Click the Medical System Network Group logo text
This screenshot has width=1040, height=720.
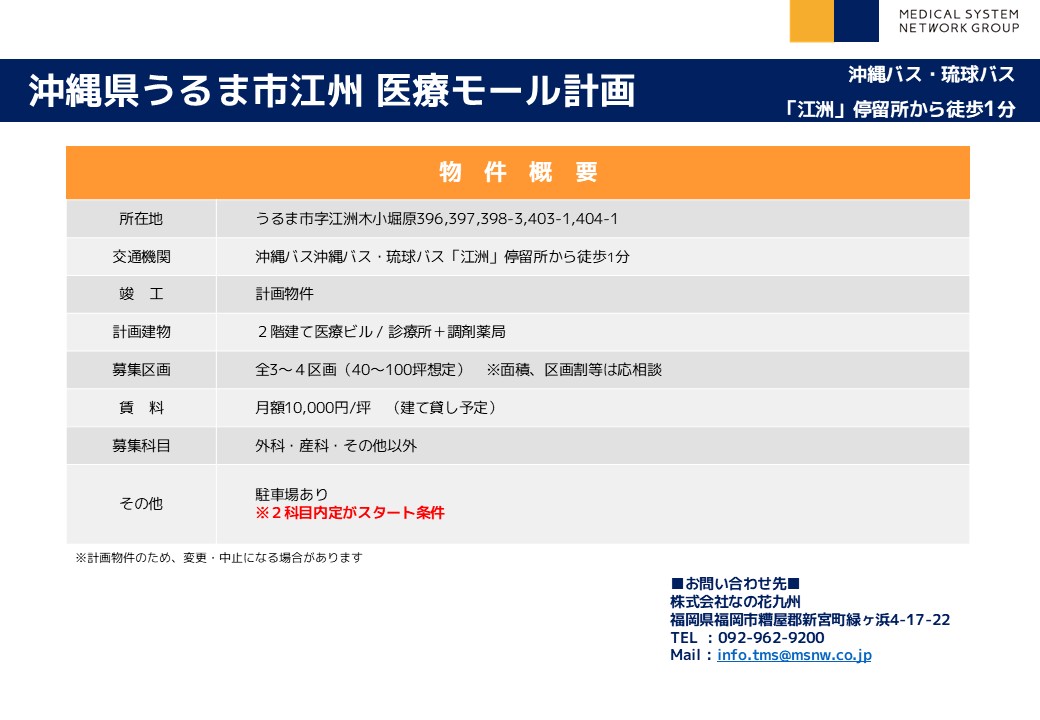click(x=959, y=21)
